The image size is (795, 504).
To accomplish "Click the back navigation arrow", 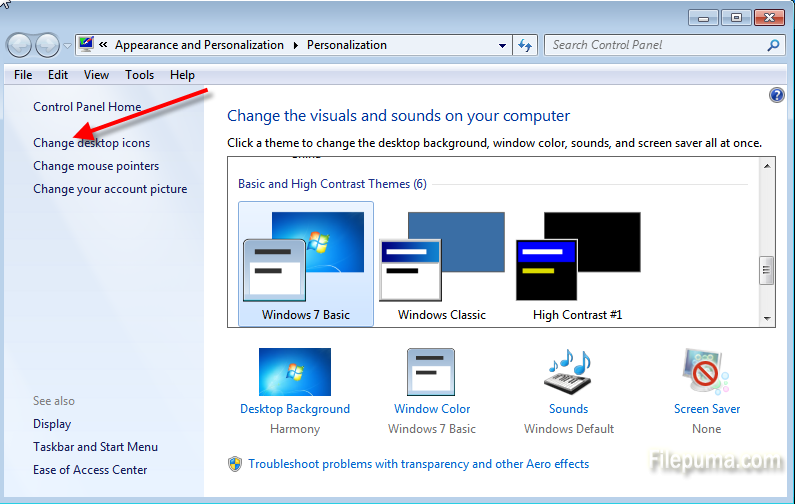I will [19, 45].
